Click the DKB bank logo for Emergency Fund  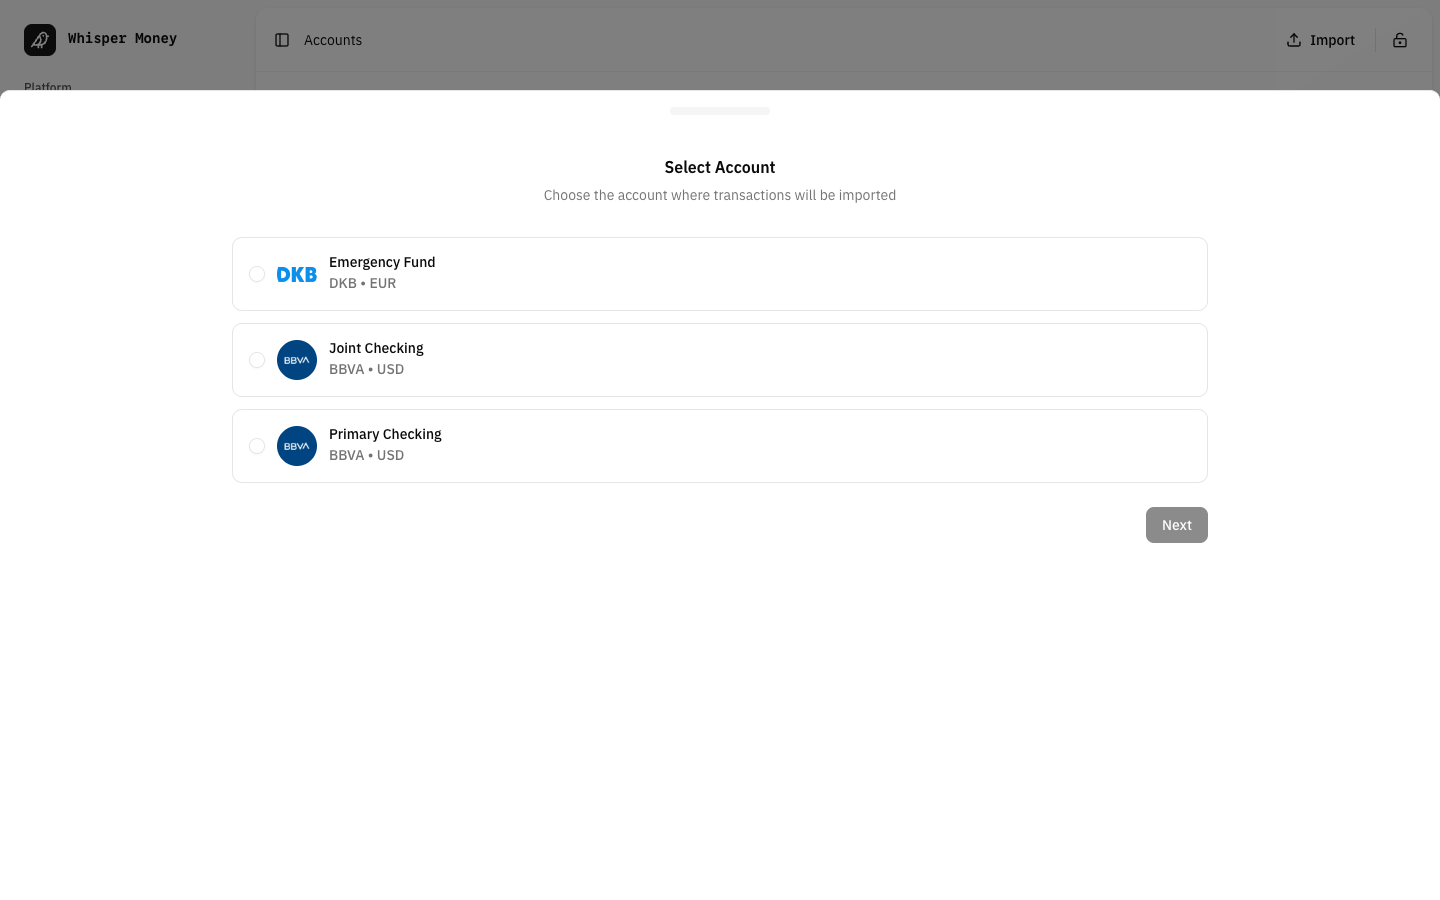click(297, 274)
